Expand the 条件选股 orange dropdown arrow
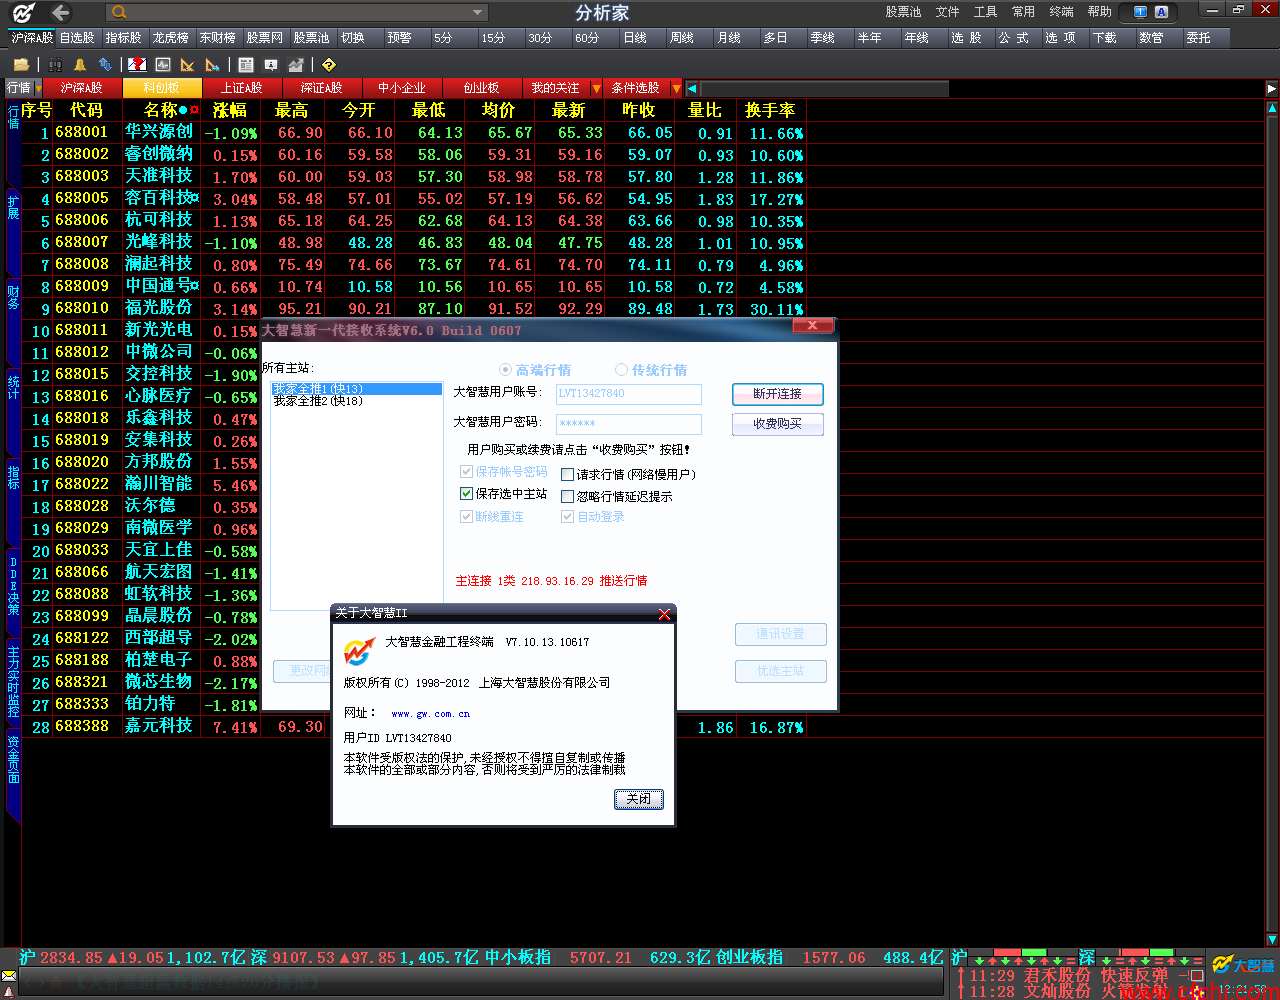The height and width of the screenshot is (1000, 1280). [676, 88]
